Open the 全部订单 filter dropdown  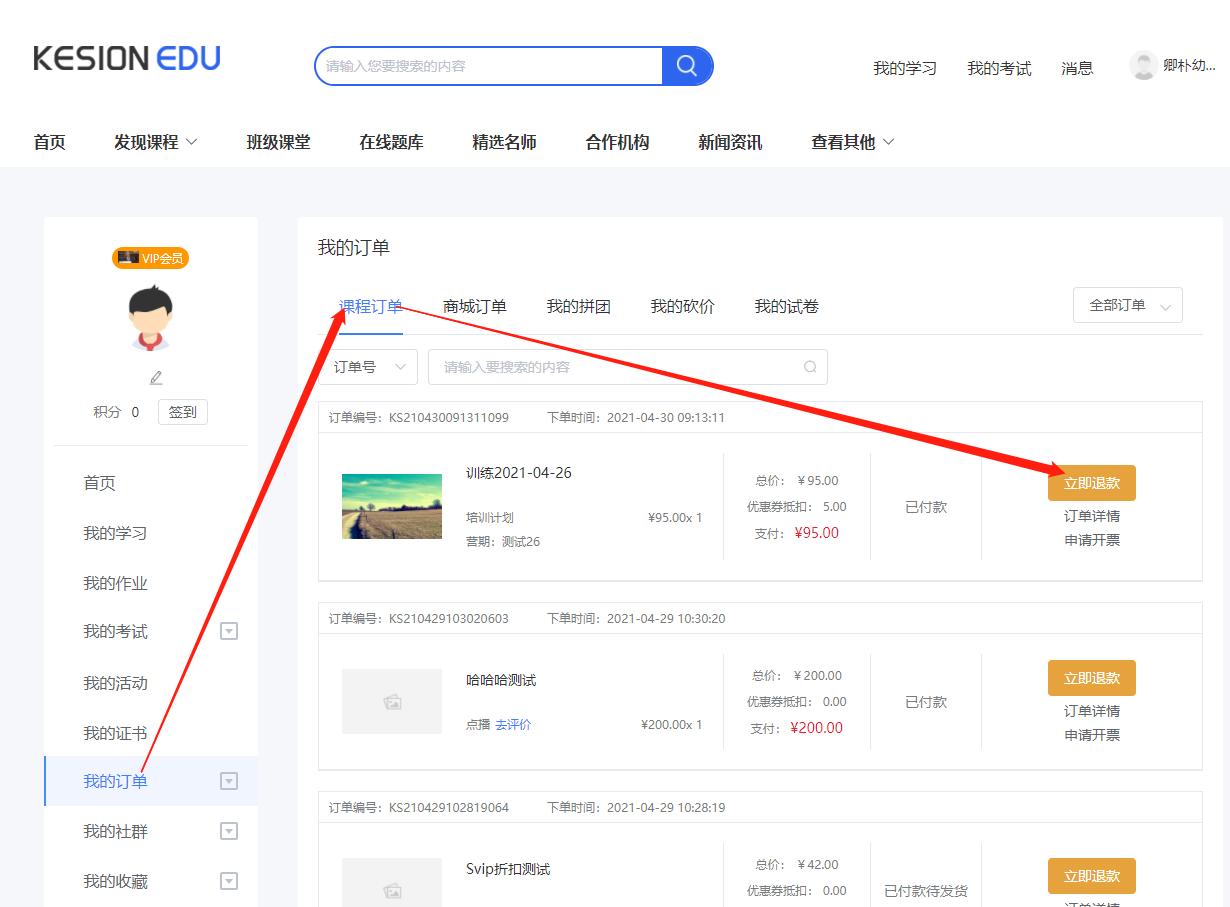(x=1128, y=306)
